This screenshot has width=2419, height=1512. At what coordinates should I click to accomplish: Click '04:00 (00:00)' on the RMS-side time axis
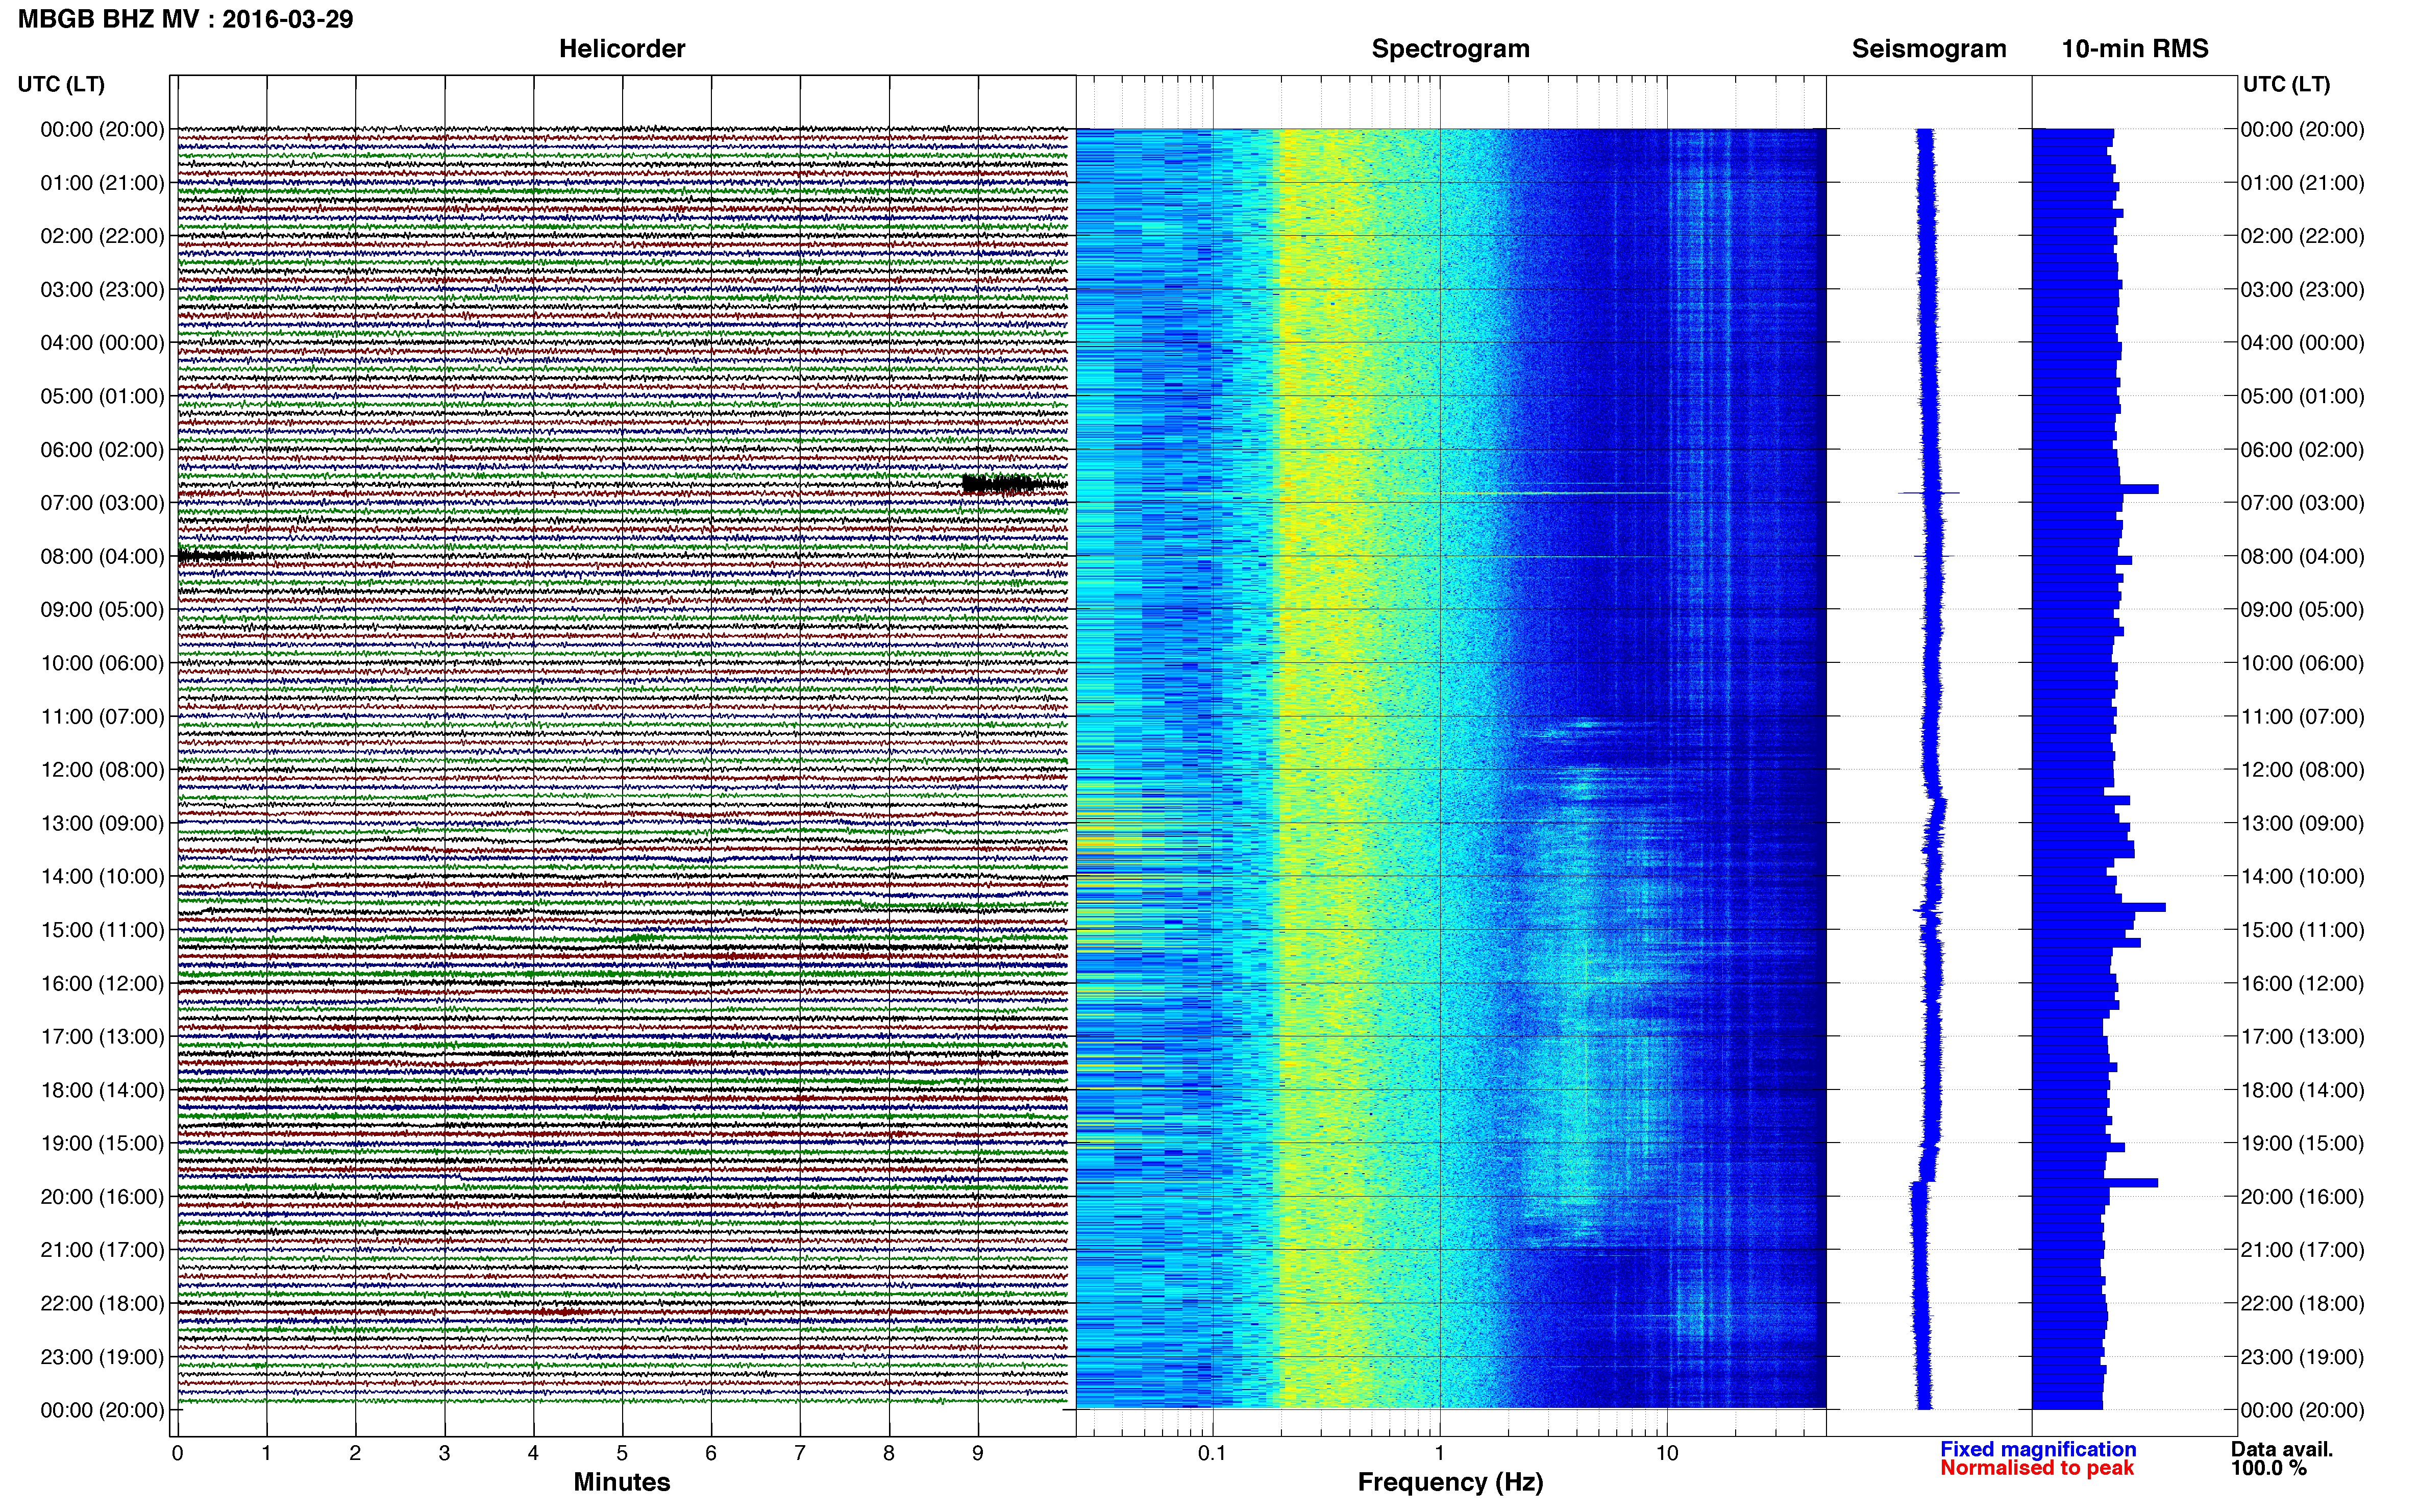click(2302, 343)
